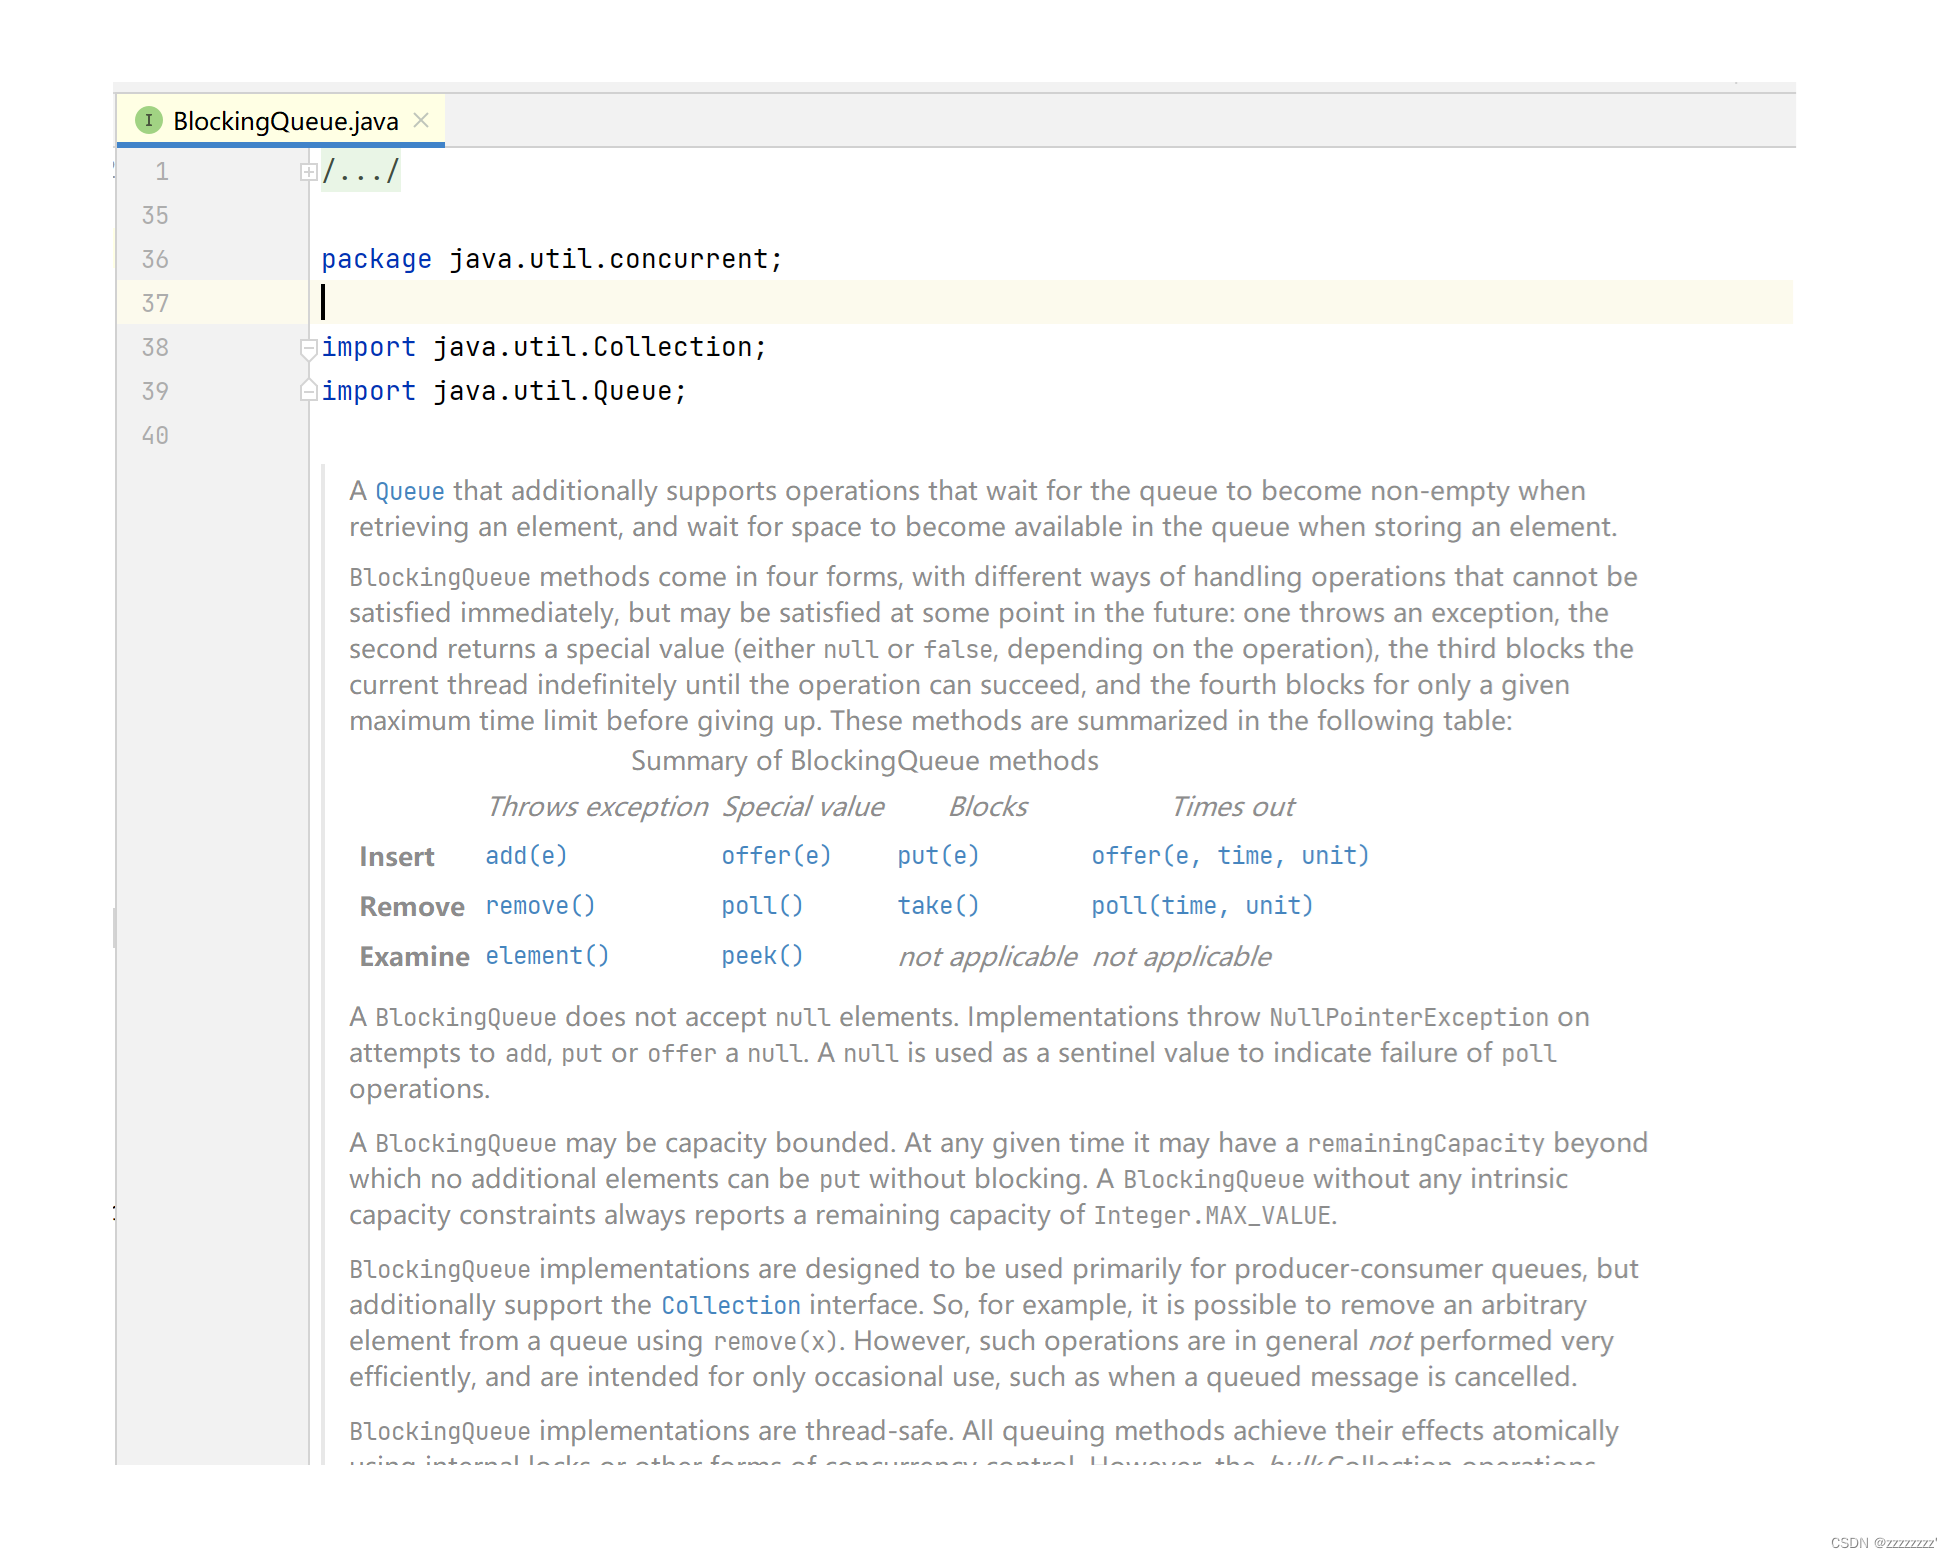The width and height of the screenshot is (1952, 1558).
Task: Click the 'Remove' row label
Action: [412, 907]
